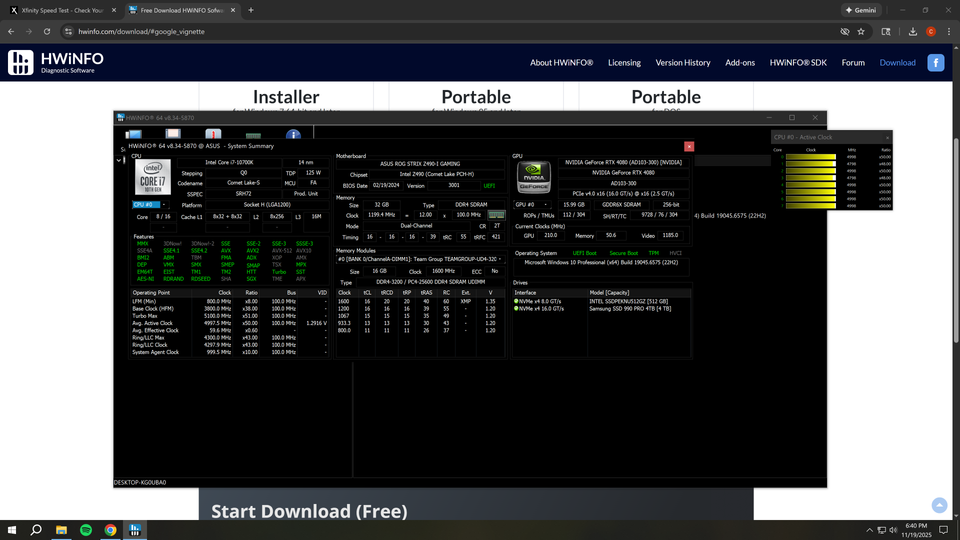Open the GPU #0 selector dropdown
The image size is (960, 540).
coord(546,205)
